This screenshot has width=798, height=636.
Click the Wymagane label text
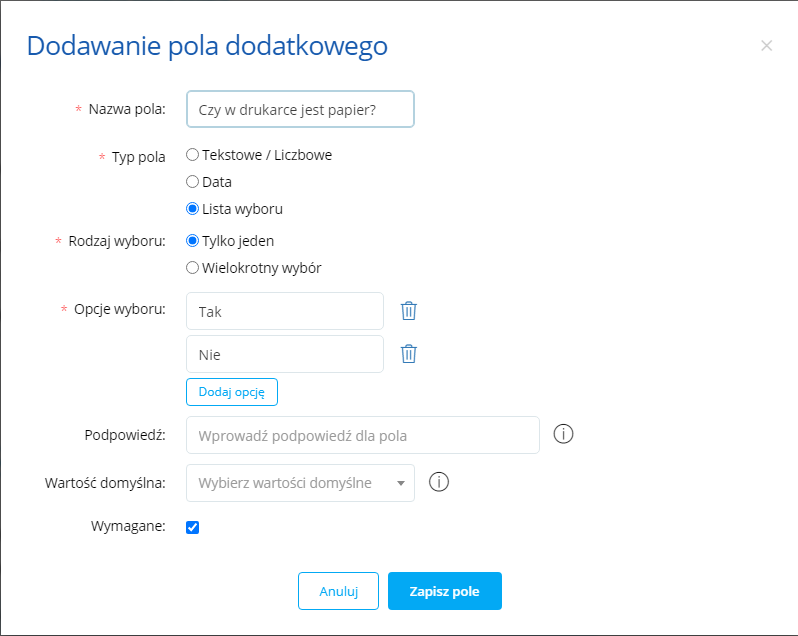pos(128,527)
